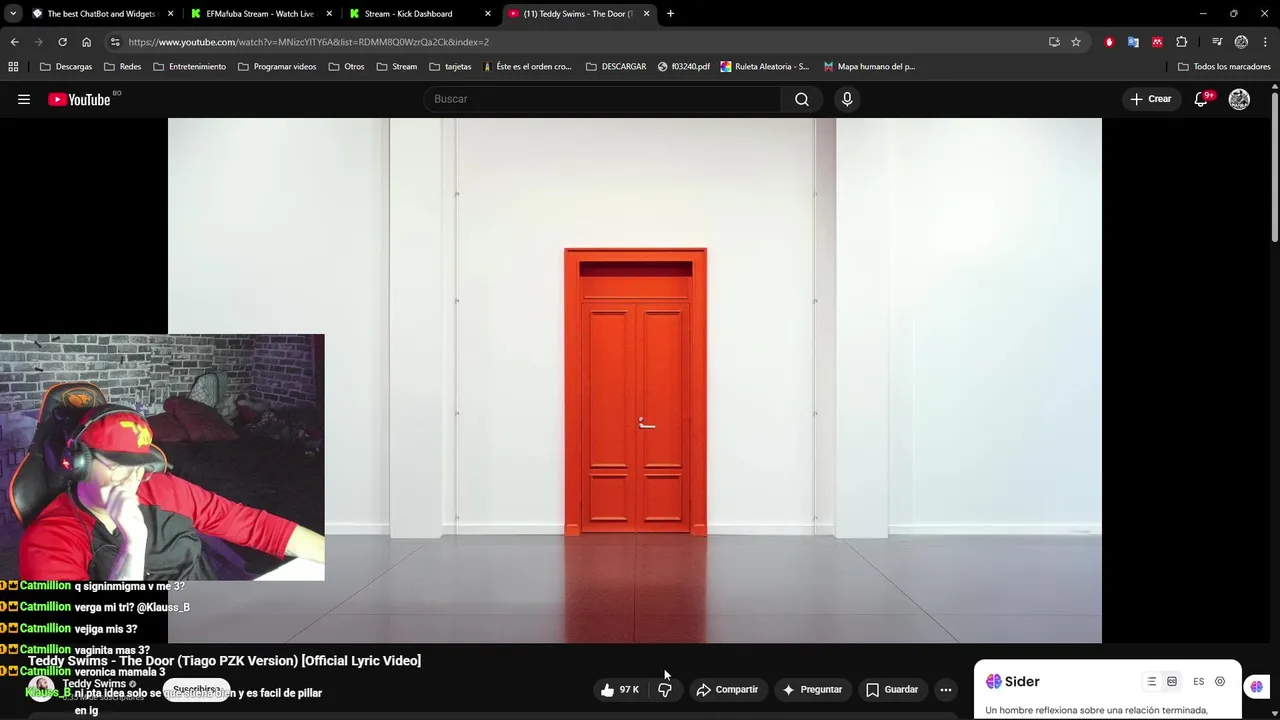The height and width of the screenshot is (720, 1280).
Task: Start voice search with microphone
Action: (847, 99)
